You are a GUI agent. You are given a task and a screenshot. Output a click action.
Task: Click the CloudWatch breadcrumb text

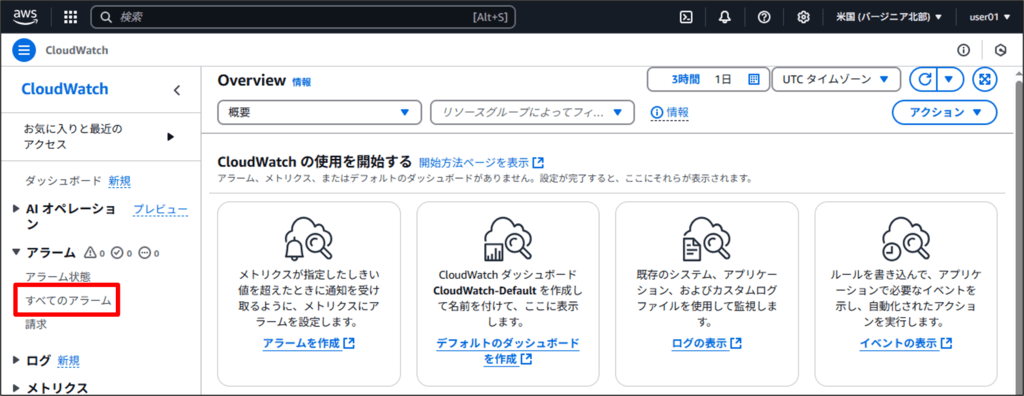[77, 50]
